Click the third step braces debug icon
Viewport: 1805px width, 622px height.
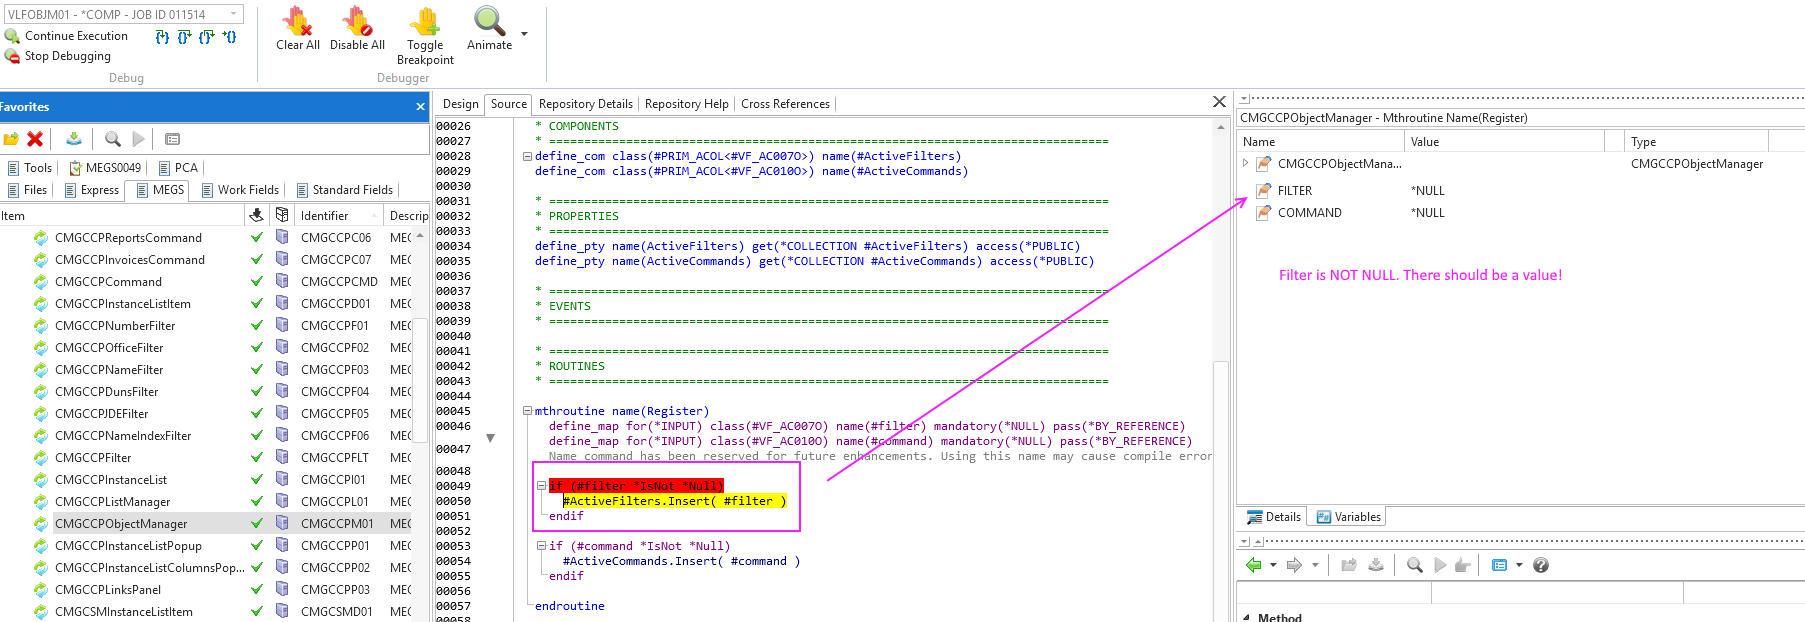[x=206, y=37]
